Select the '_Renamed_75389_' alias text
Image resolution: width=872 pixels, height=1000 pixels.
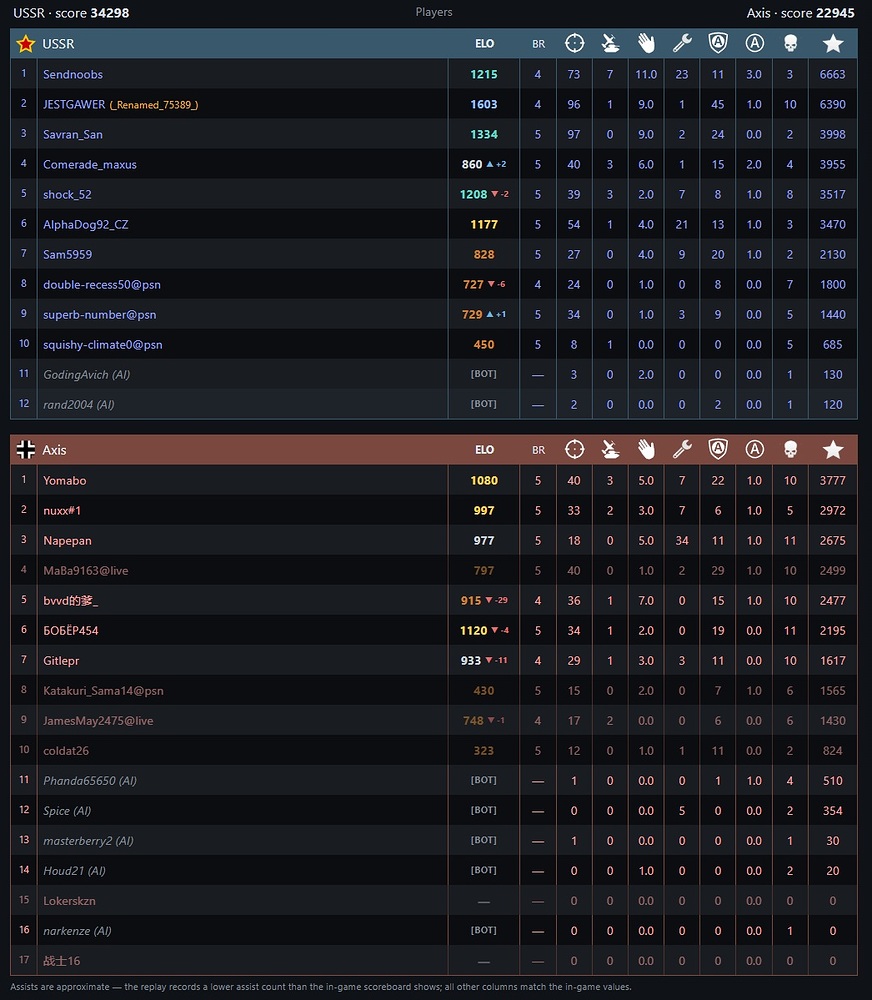(154, 105)
